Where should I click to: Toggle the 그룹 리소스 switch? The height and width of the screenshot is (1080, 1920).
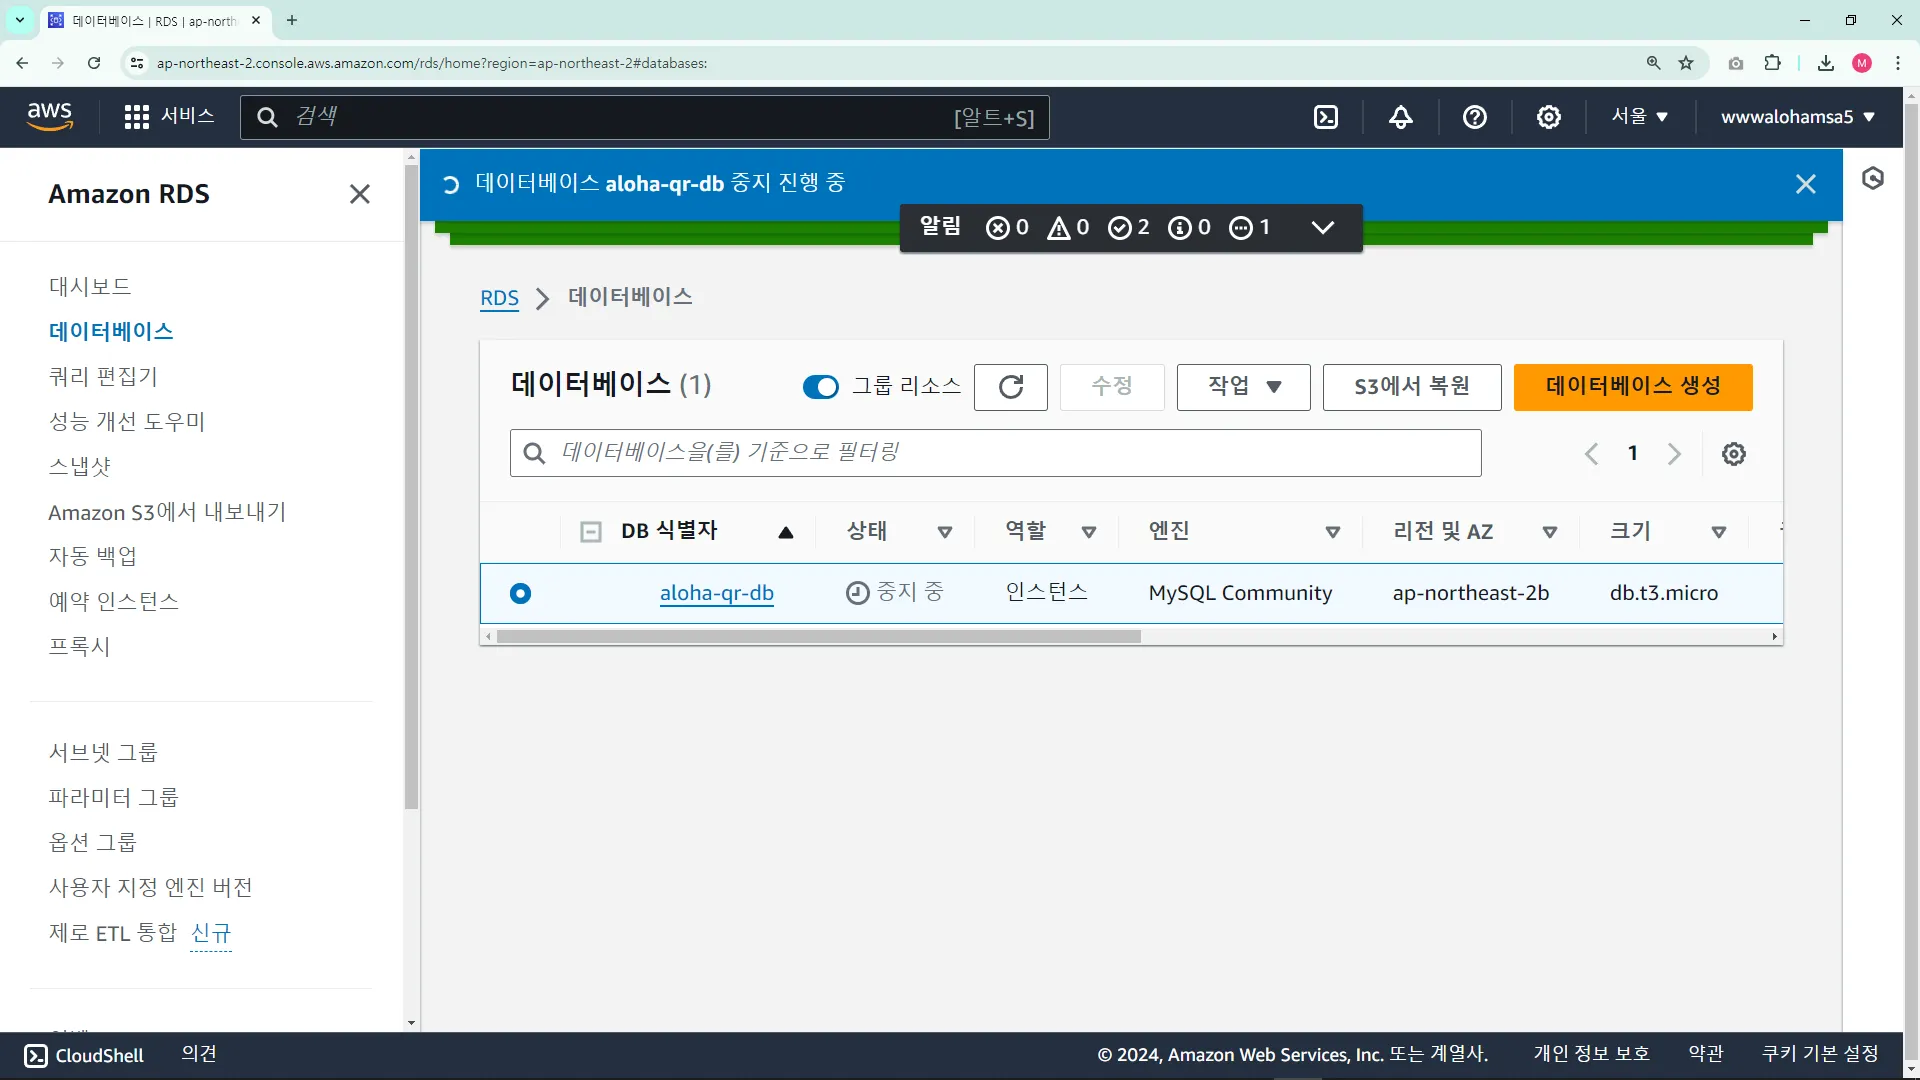(820, 387)
